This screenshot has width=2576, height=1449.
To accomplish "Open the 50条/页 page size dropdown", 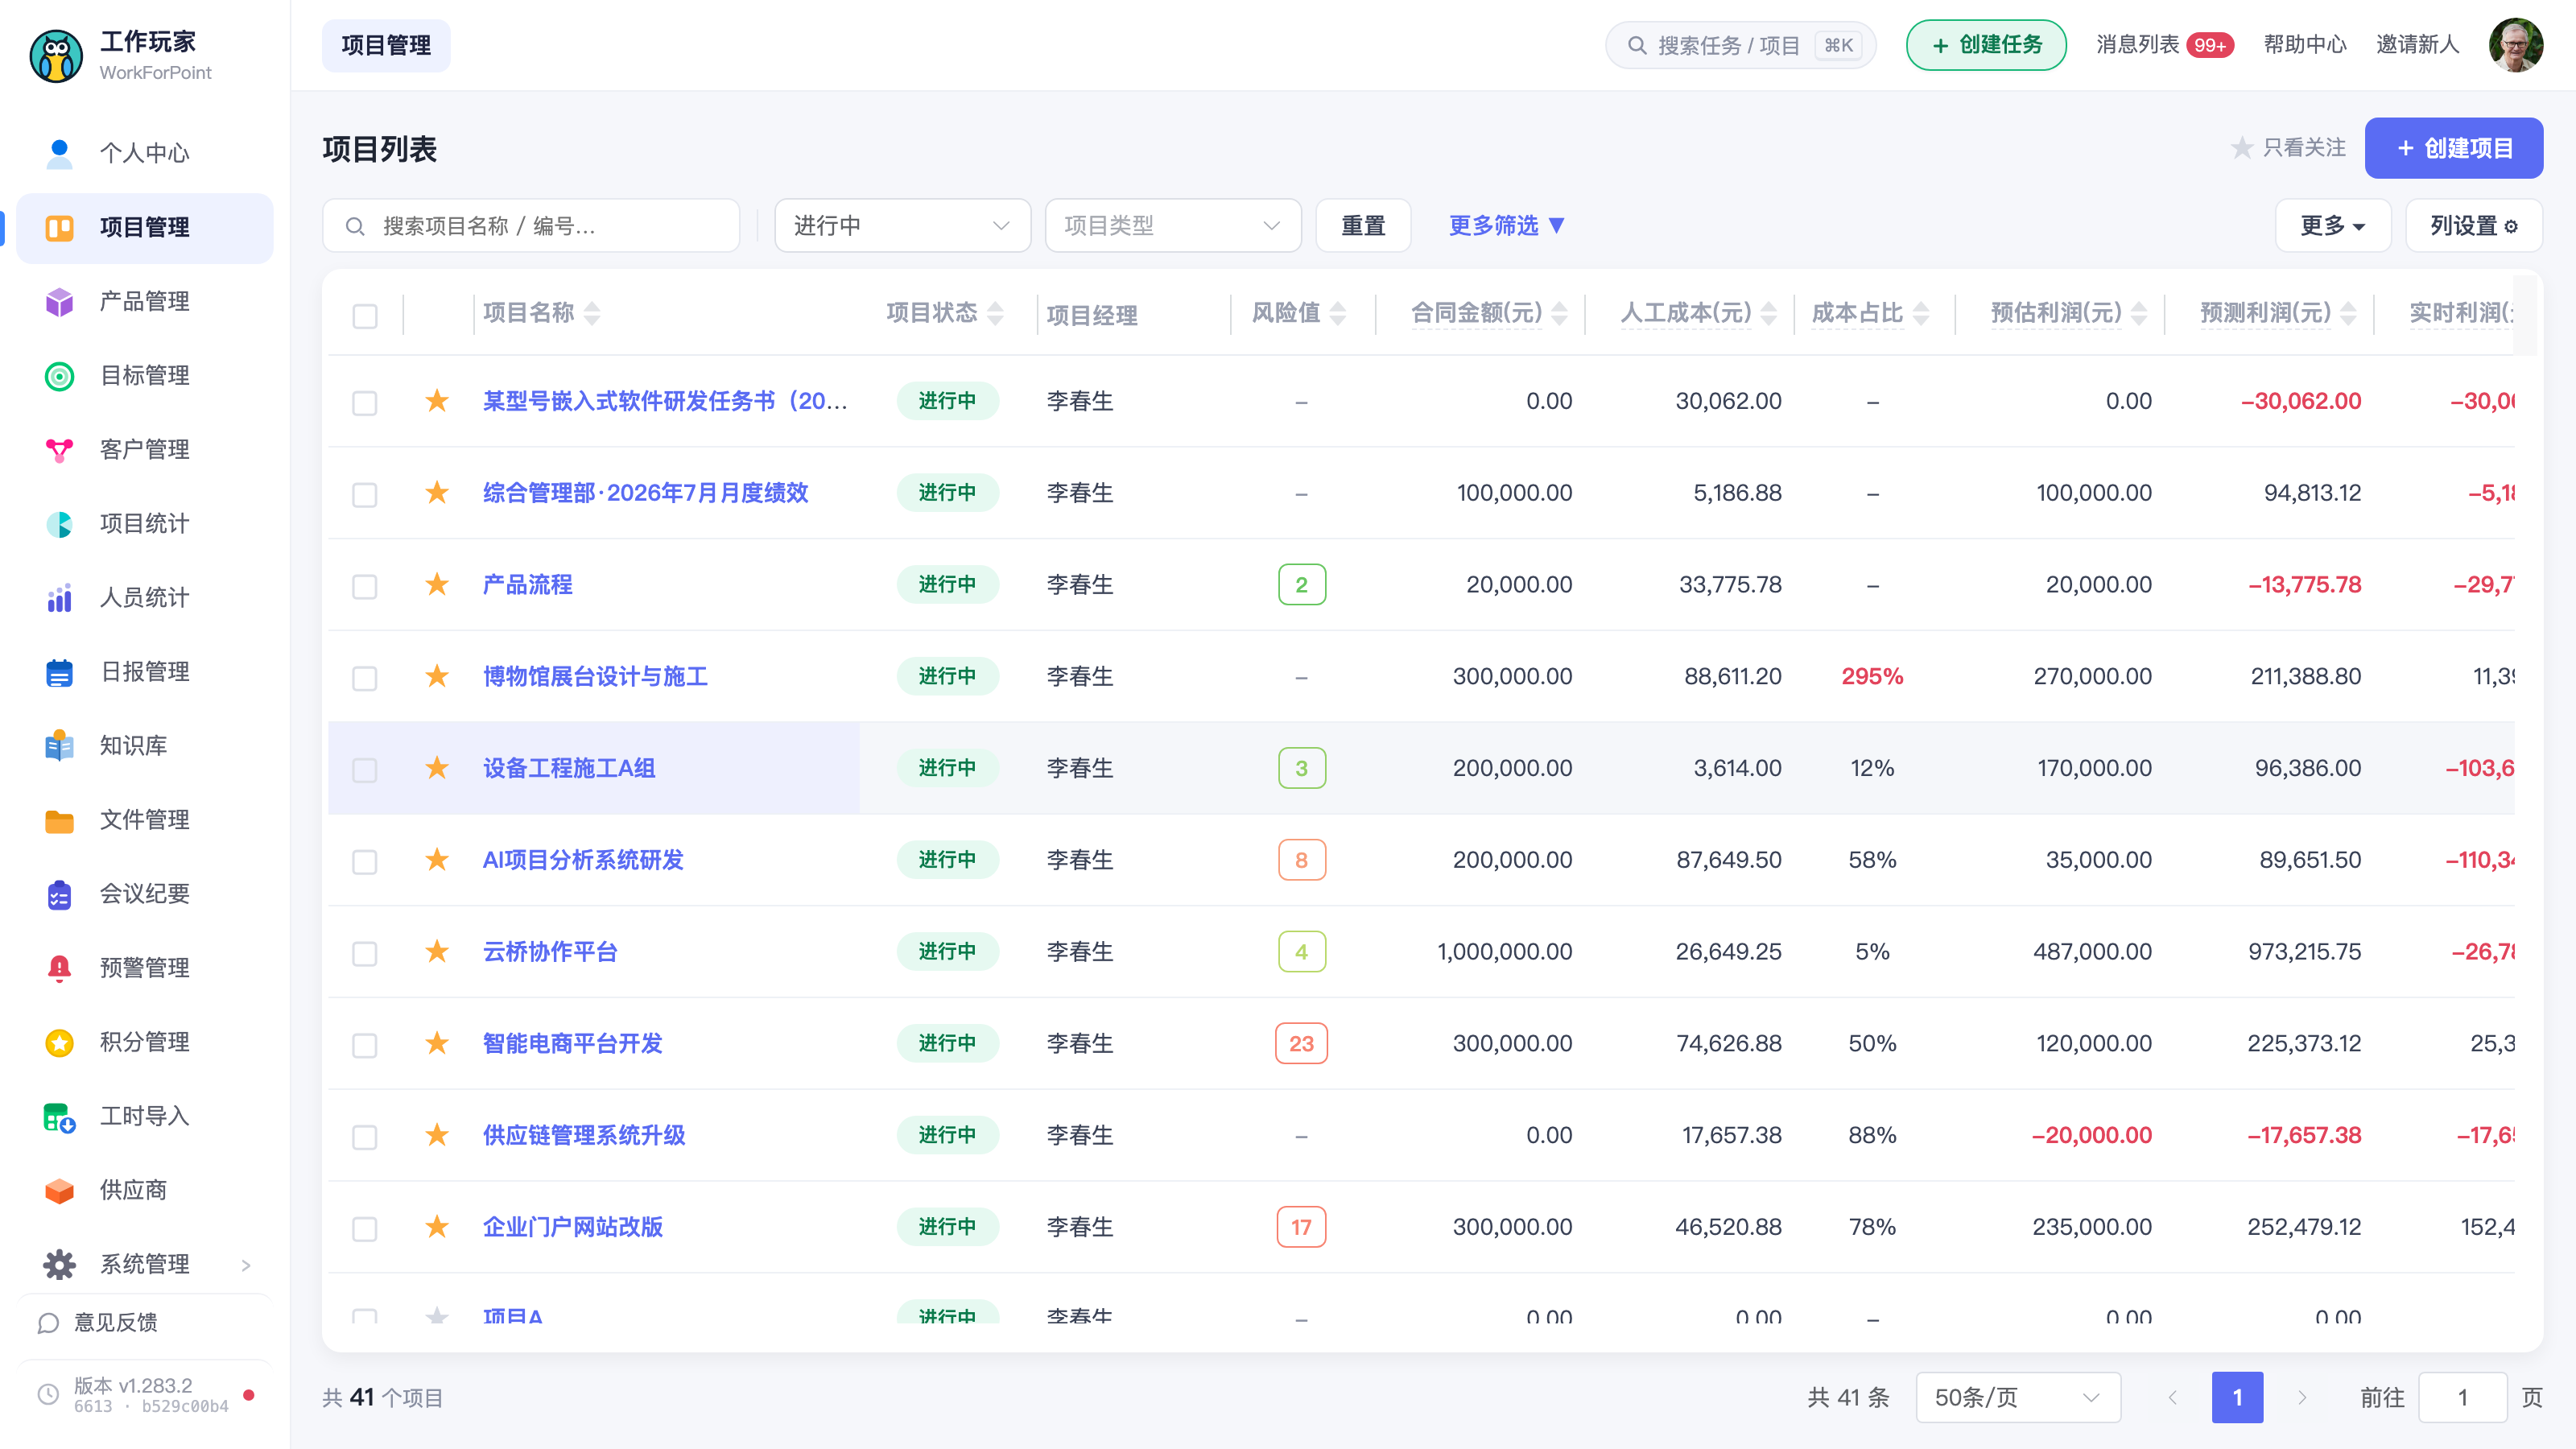I will pos(2017,1397).
